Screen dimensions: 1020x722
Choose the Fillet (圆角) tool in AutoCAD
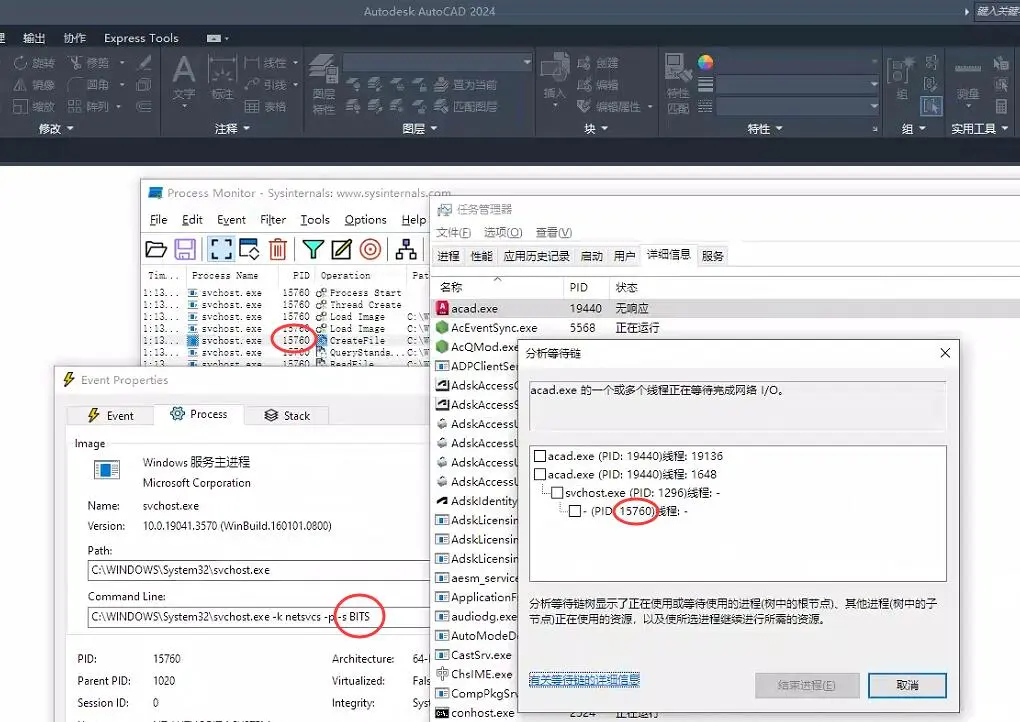click(89, 85)
